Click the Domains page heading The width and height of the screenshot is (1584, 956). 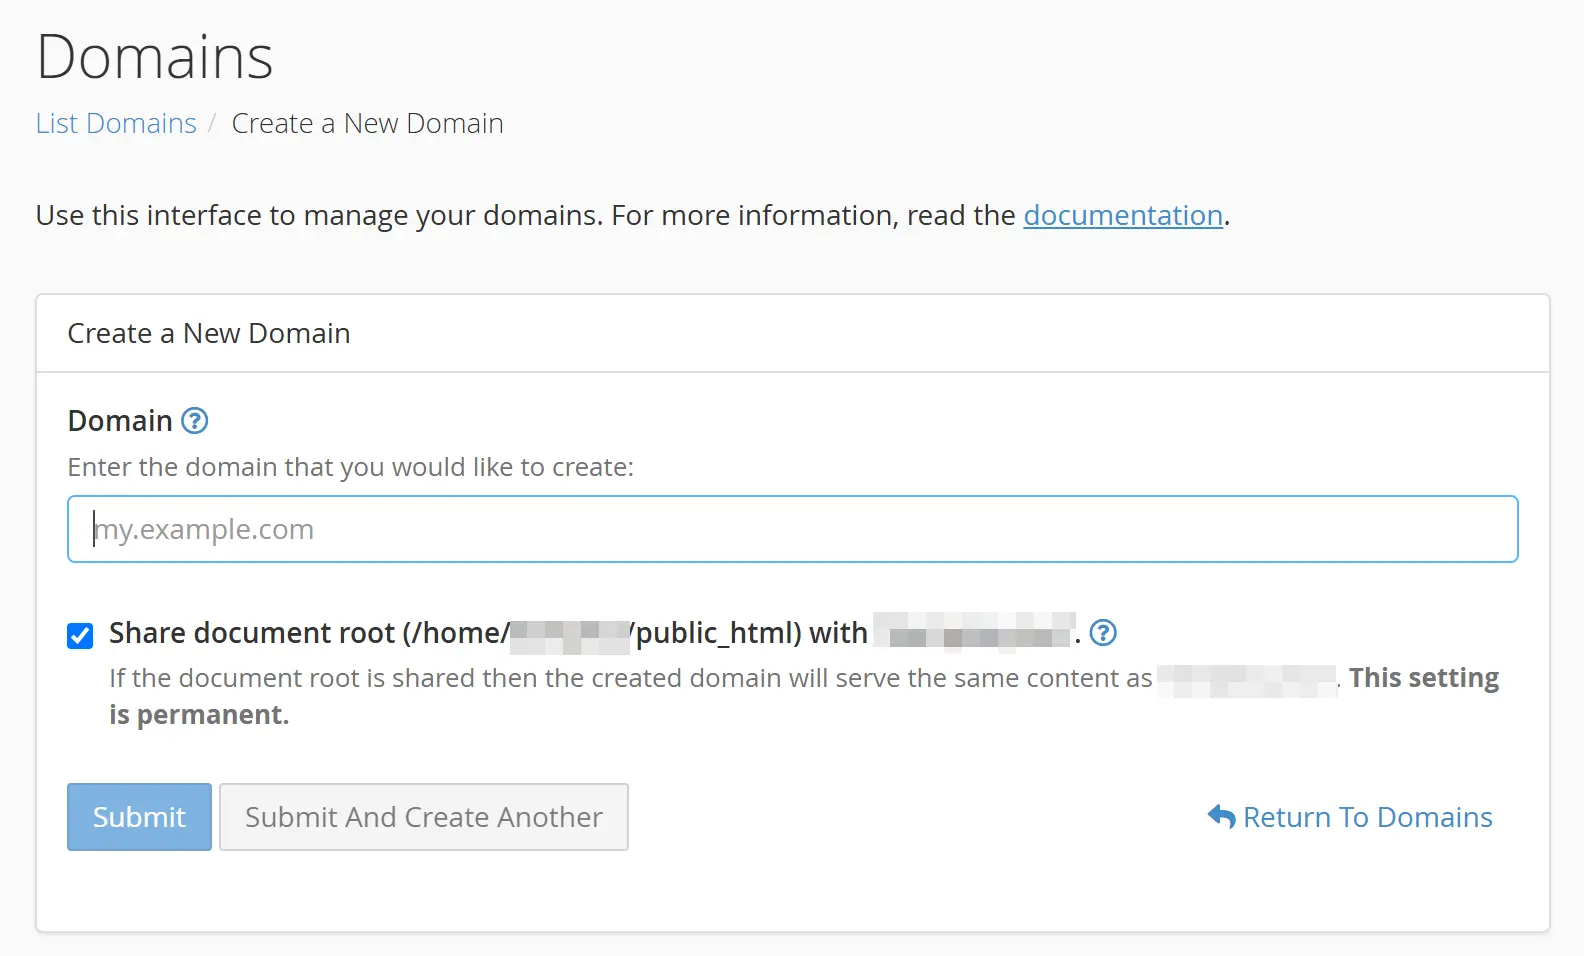point(155,56)
